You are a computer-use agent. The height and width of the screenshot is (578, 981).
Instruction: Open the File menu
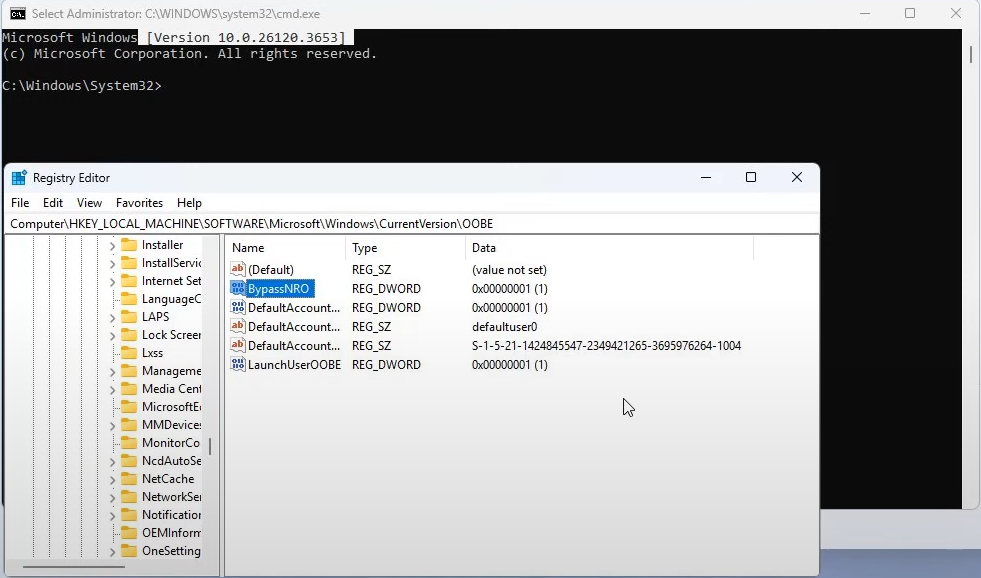click(x=20, y=203)
